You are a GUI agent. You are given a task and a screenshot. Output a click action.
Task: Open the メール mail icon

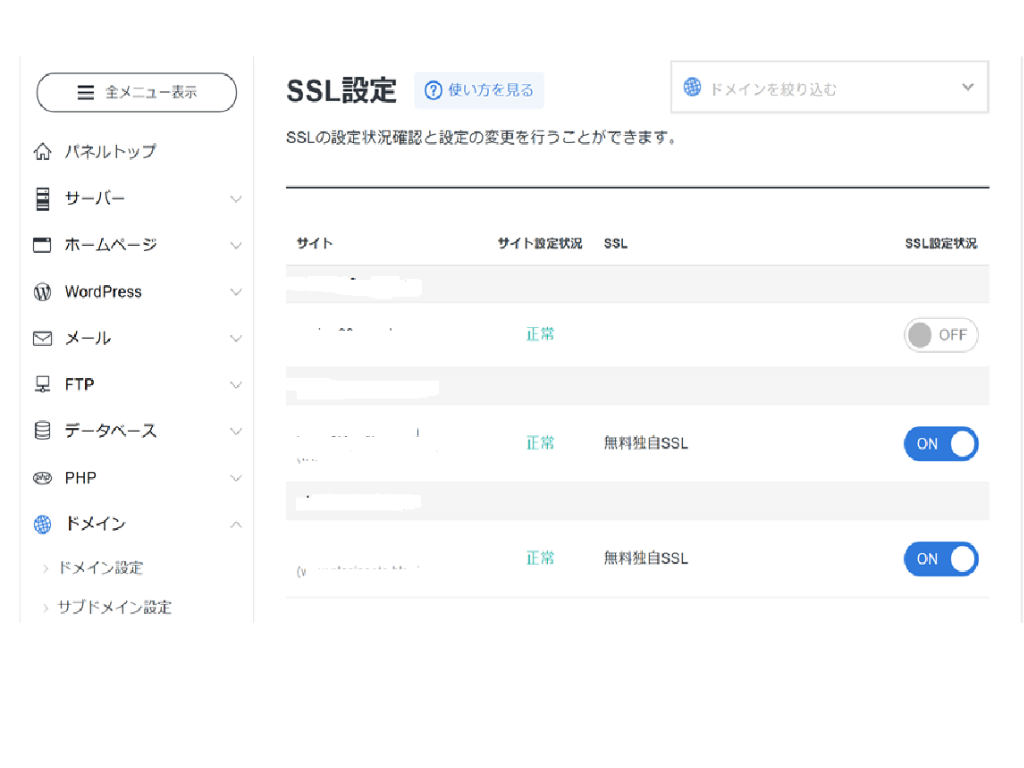click(42, 338)
